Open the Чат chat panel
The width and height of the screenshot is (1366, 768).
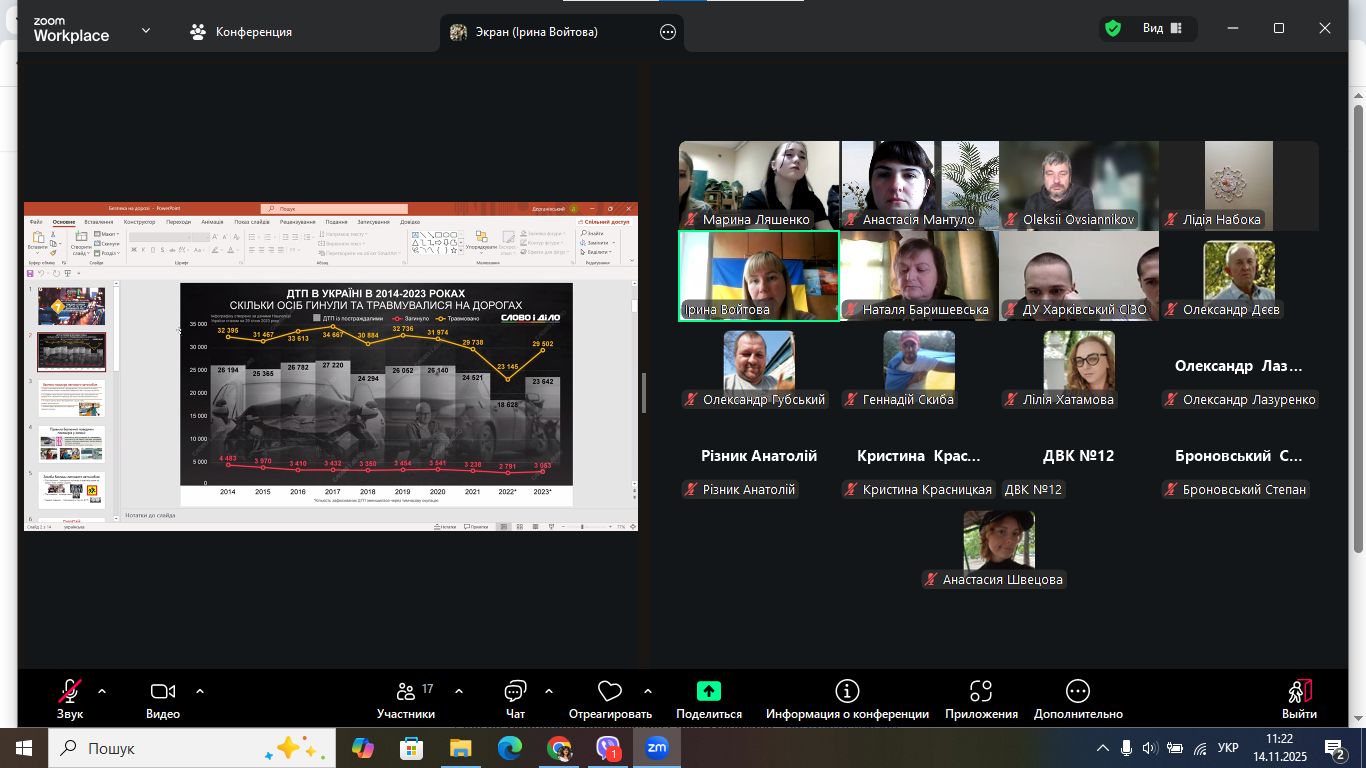515,692
